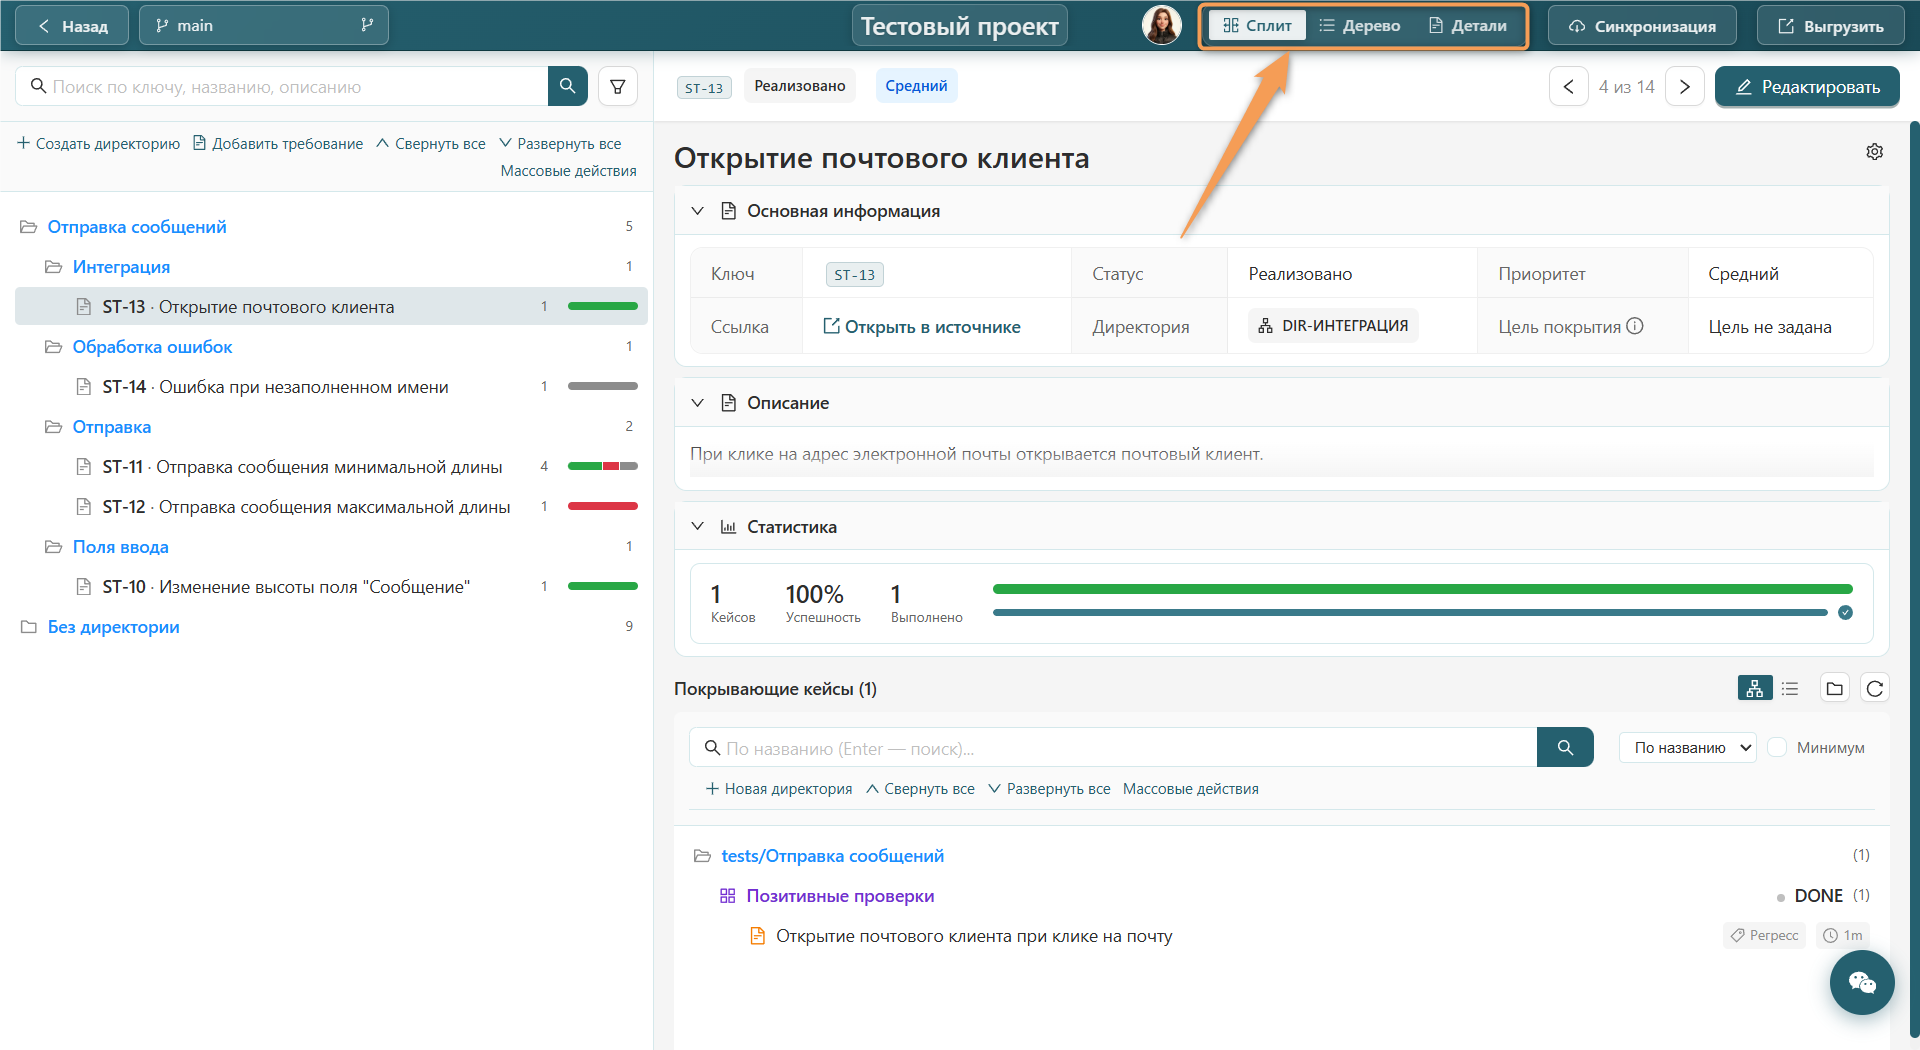Image resolution: width=1920 pixels, height=1050 pixels.
Task: Collapse the Описание section
Action: click(x=697, y=402)
